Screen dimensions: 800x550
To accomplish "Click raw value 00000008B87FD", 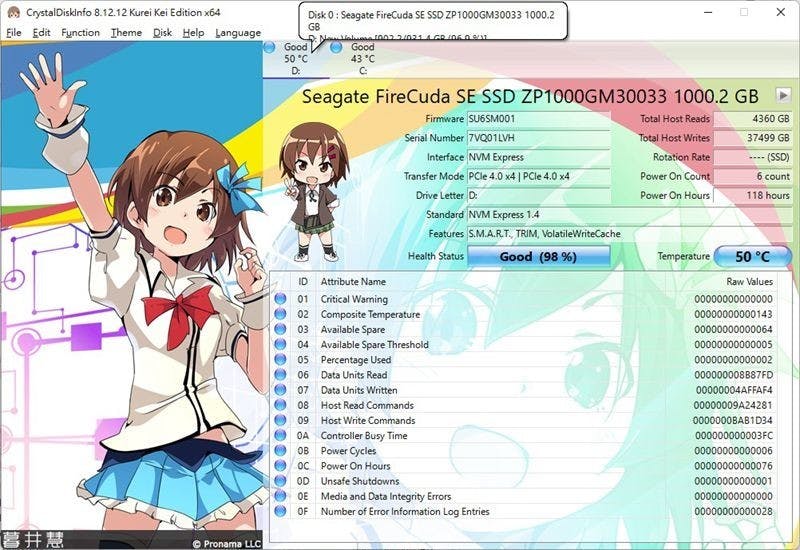I will coord(734,375).
